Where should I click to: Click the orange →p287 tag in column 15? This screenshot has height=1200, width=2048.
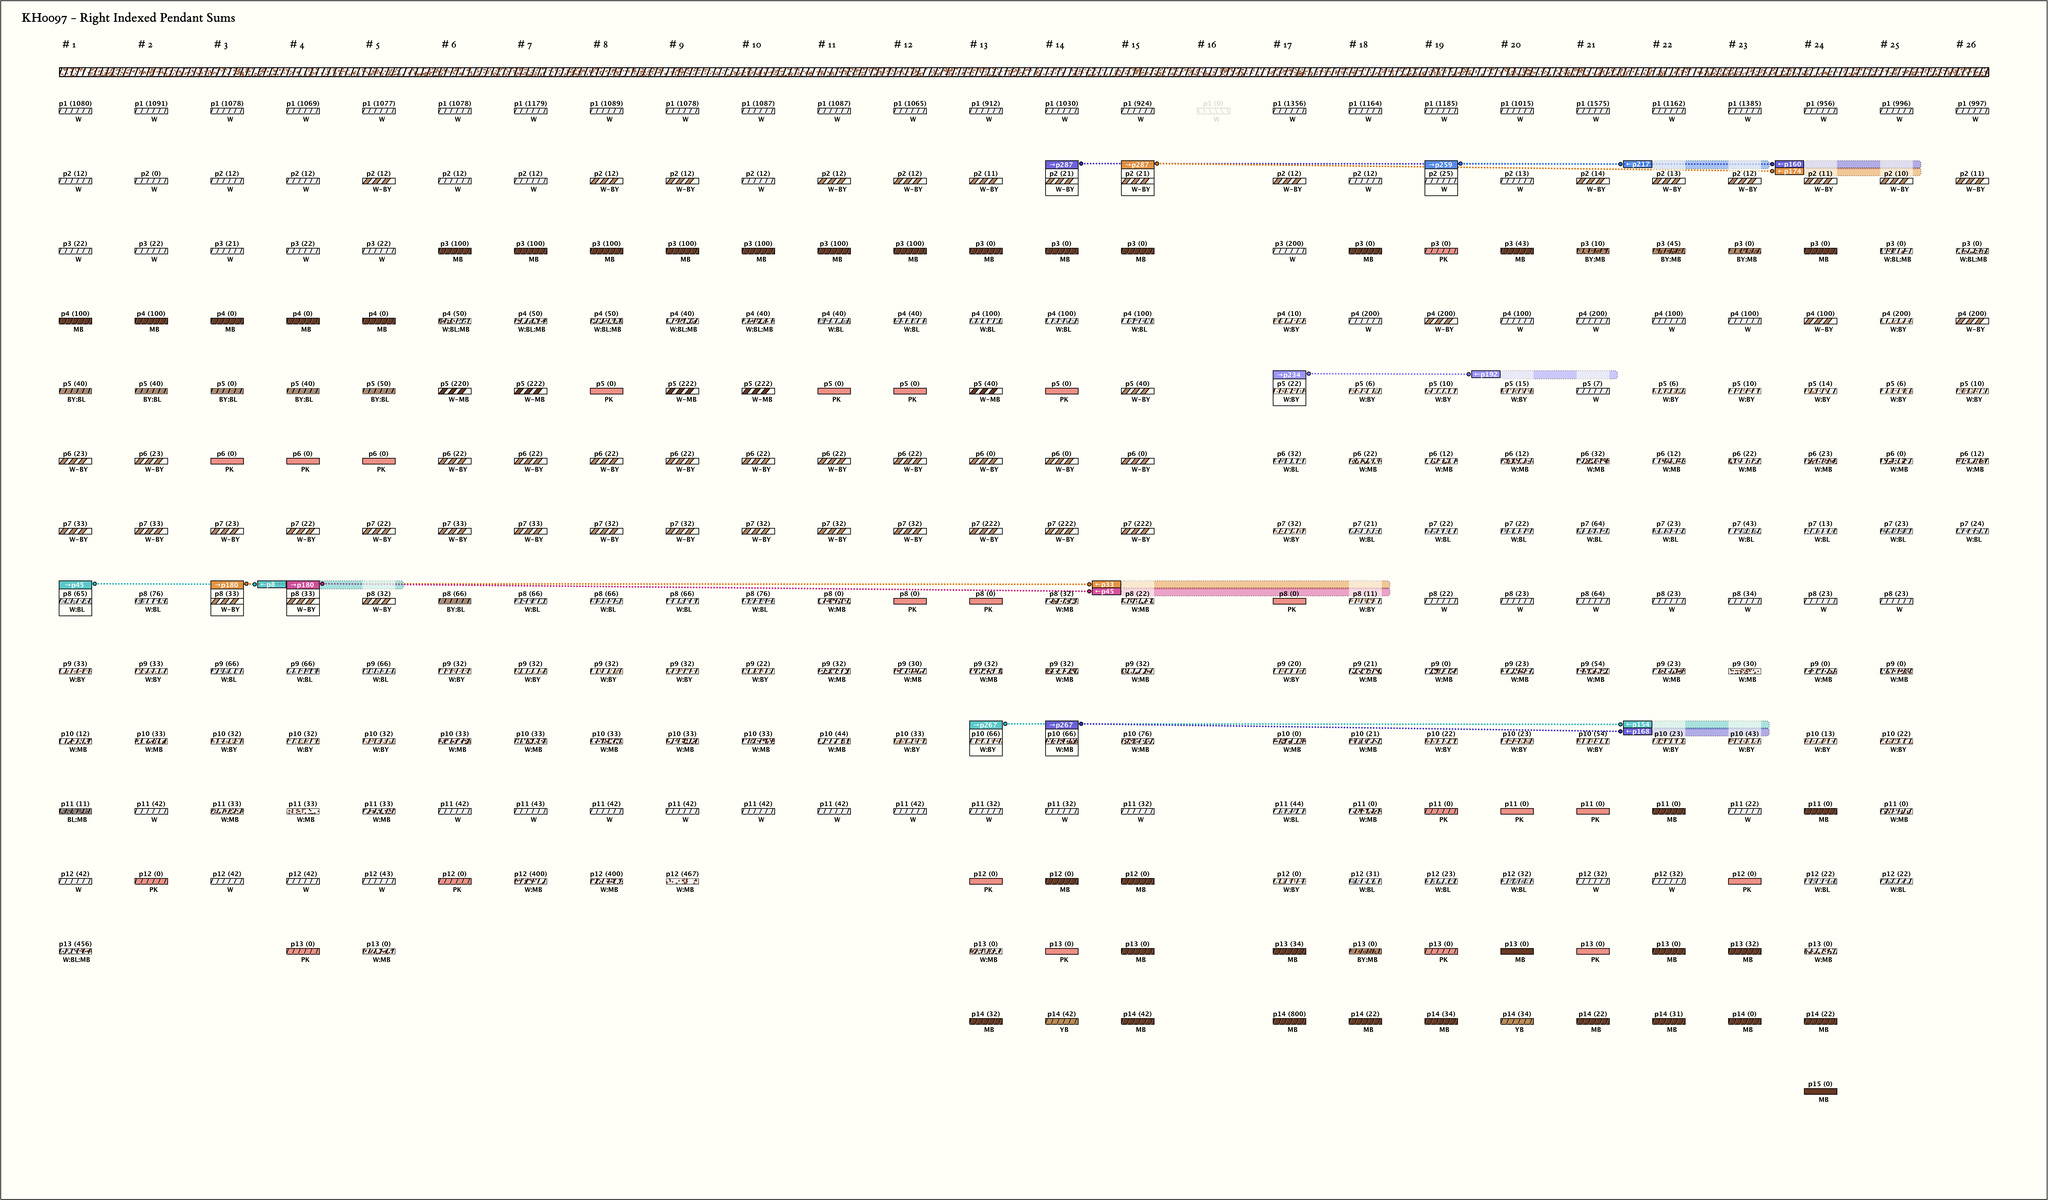(x=1137, y=164)
